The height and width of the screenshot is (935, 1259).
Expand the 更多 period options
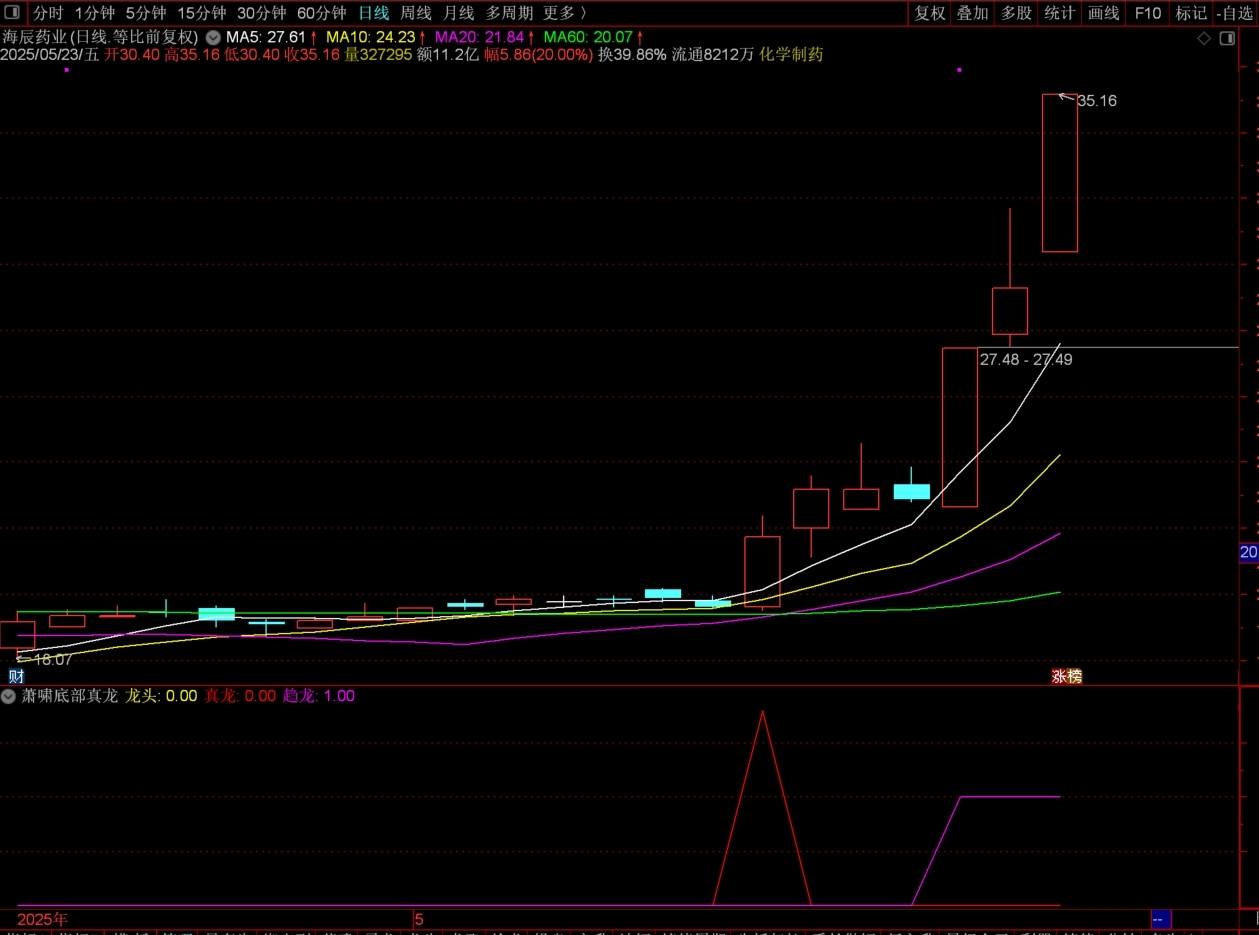pyautogui.click(x=565, y=13)
